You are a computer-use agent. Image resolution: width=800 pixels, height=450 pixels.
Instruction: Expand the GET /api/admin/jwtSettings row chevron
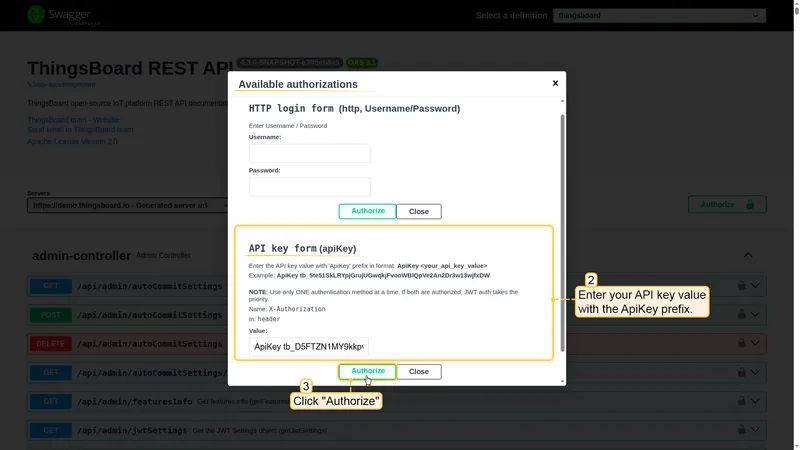[755, 430]
